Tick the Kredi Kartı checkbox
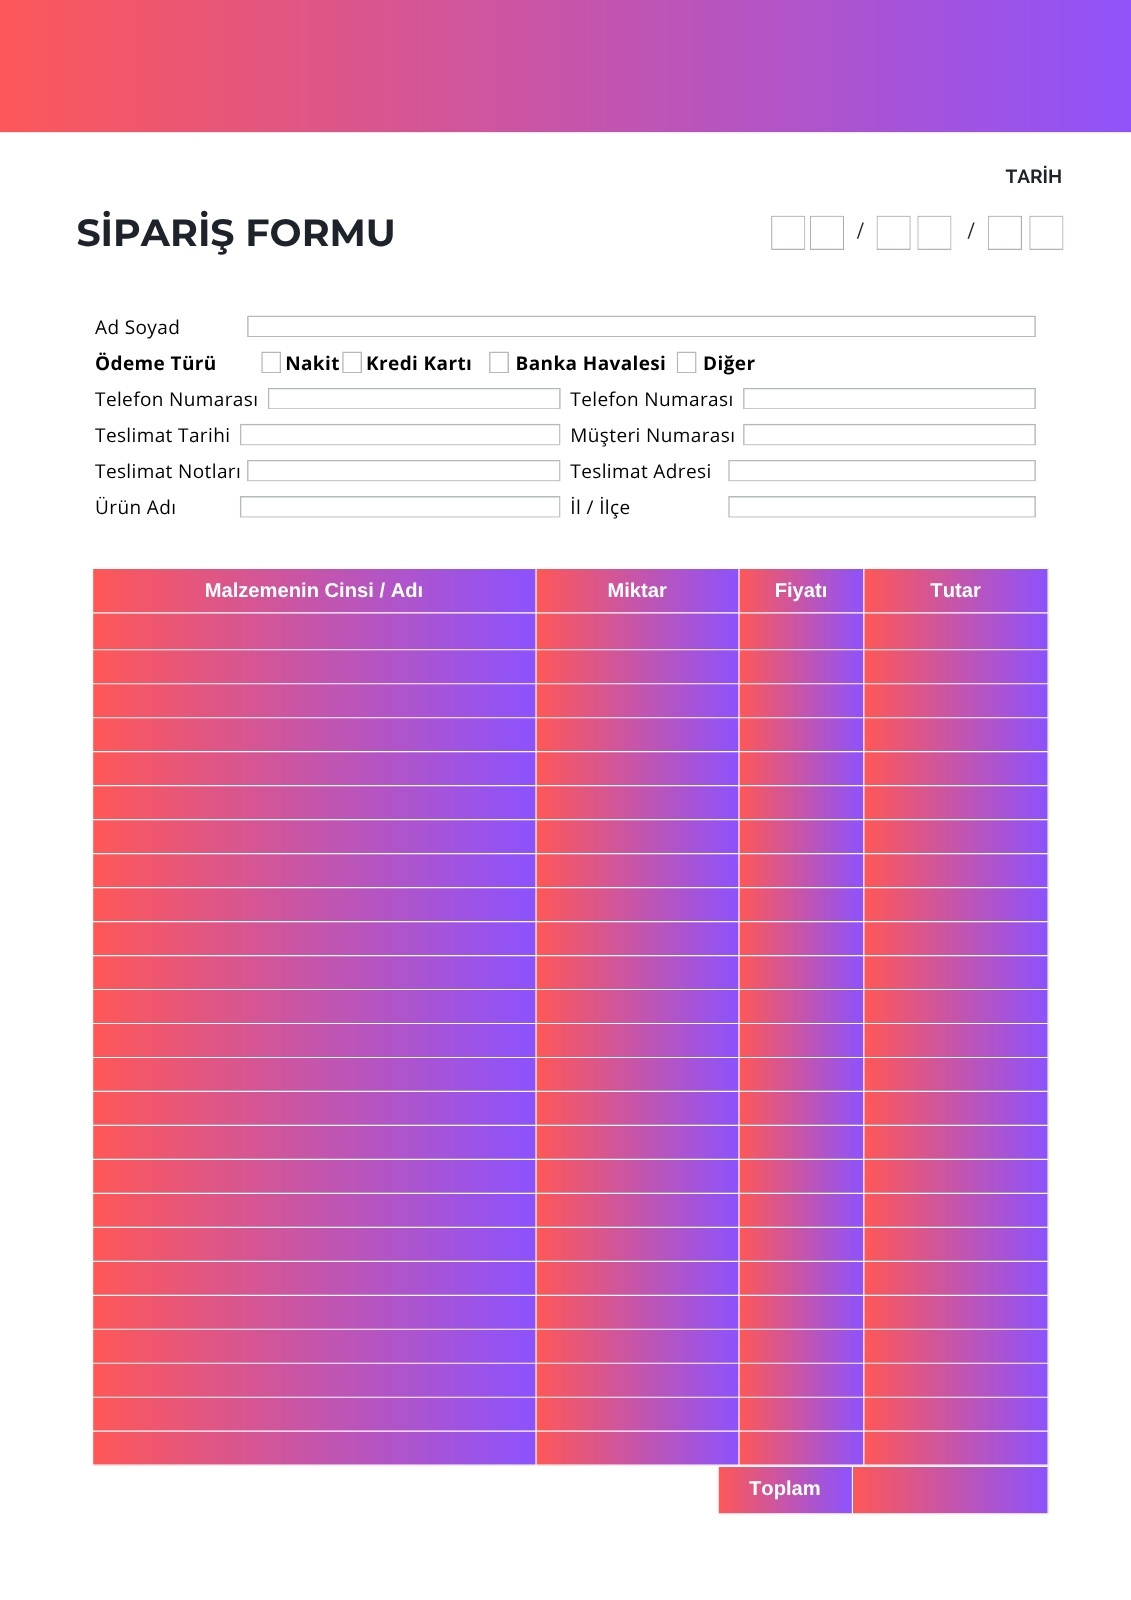The width and height of the screenshot is (1131, 1600). 352,362
